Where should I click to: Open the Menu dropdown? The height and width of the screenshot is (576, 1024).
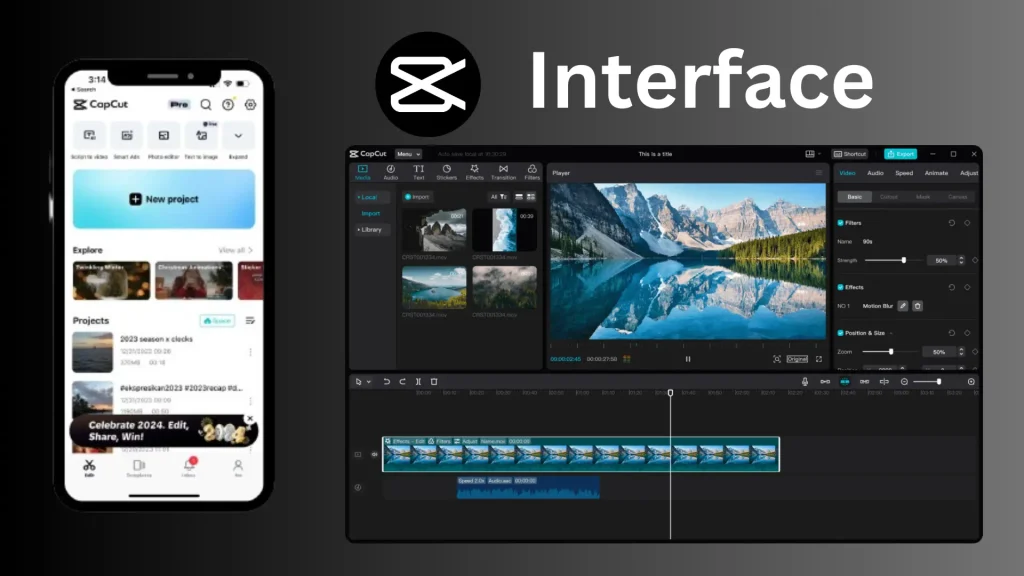point(408,154)
